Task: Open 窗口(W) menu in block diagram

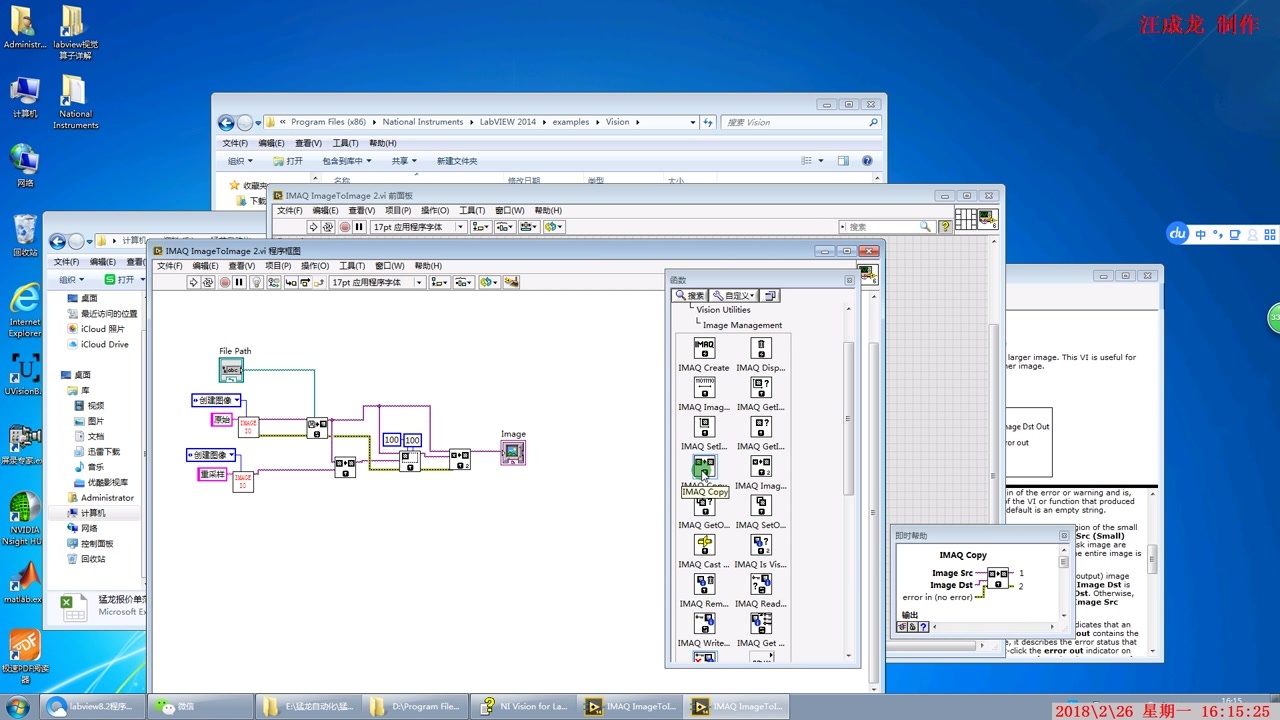Action: coord(390,266)
